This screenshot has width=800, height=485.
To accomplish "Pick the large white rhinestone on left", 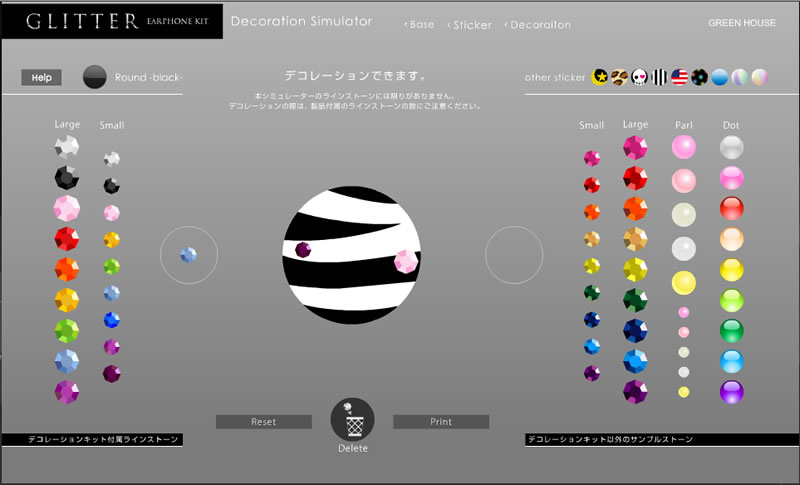I will [67, 147].
